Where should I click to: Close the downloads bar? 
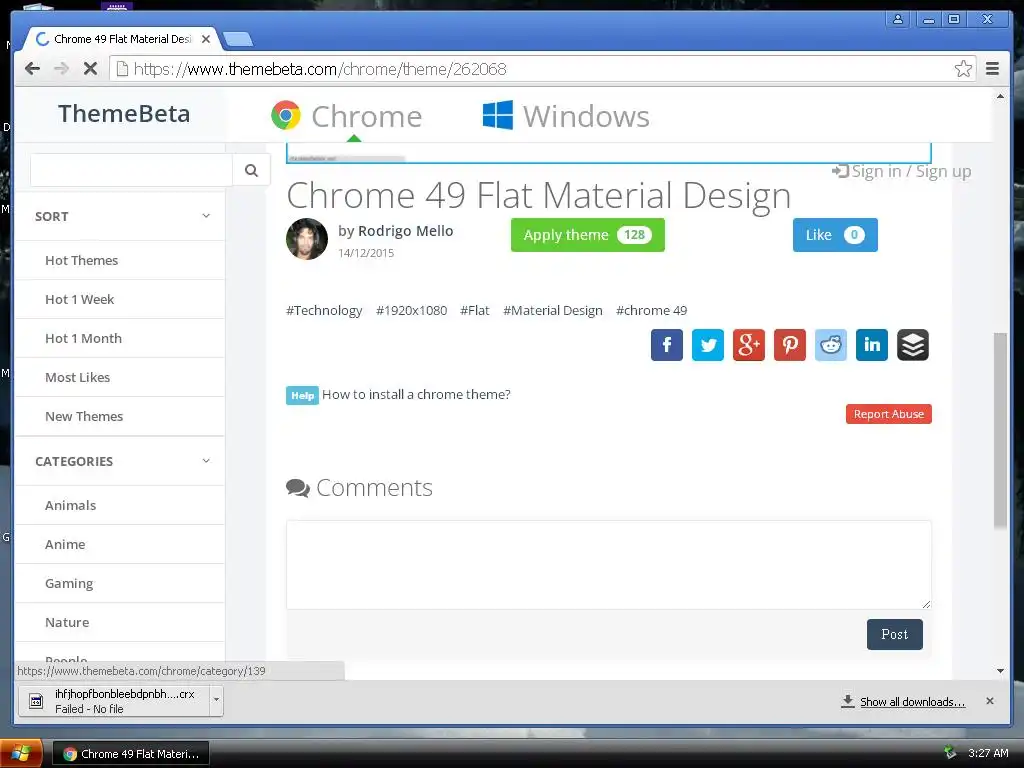990,701
